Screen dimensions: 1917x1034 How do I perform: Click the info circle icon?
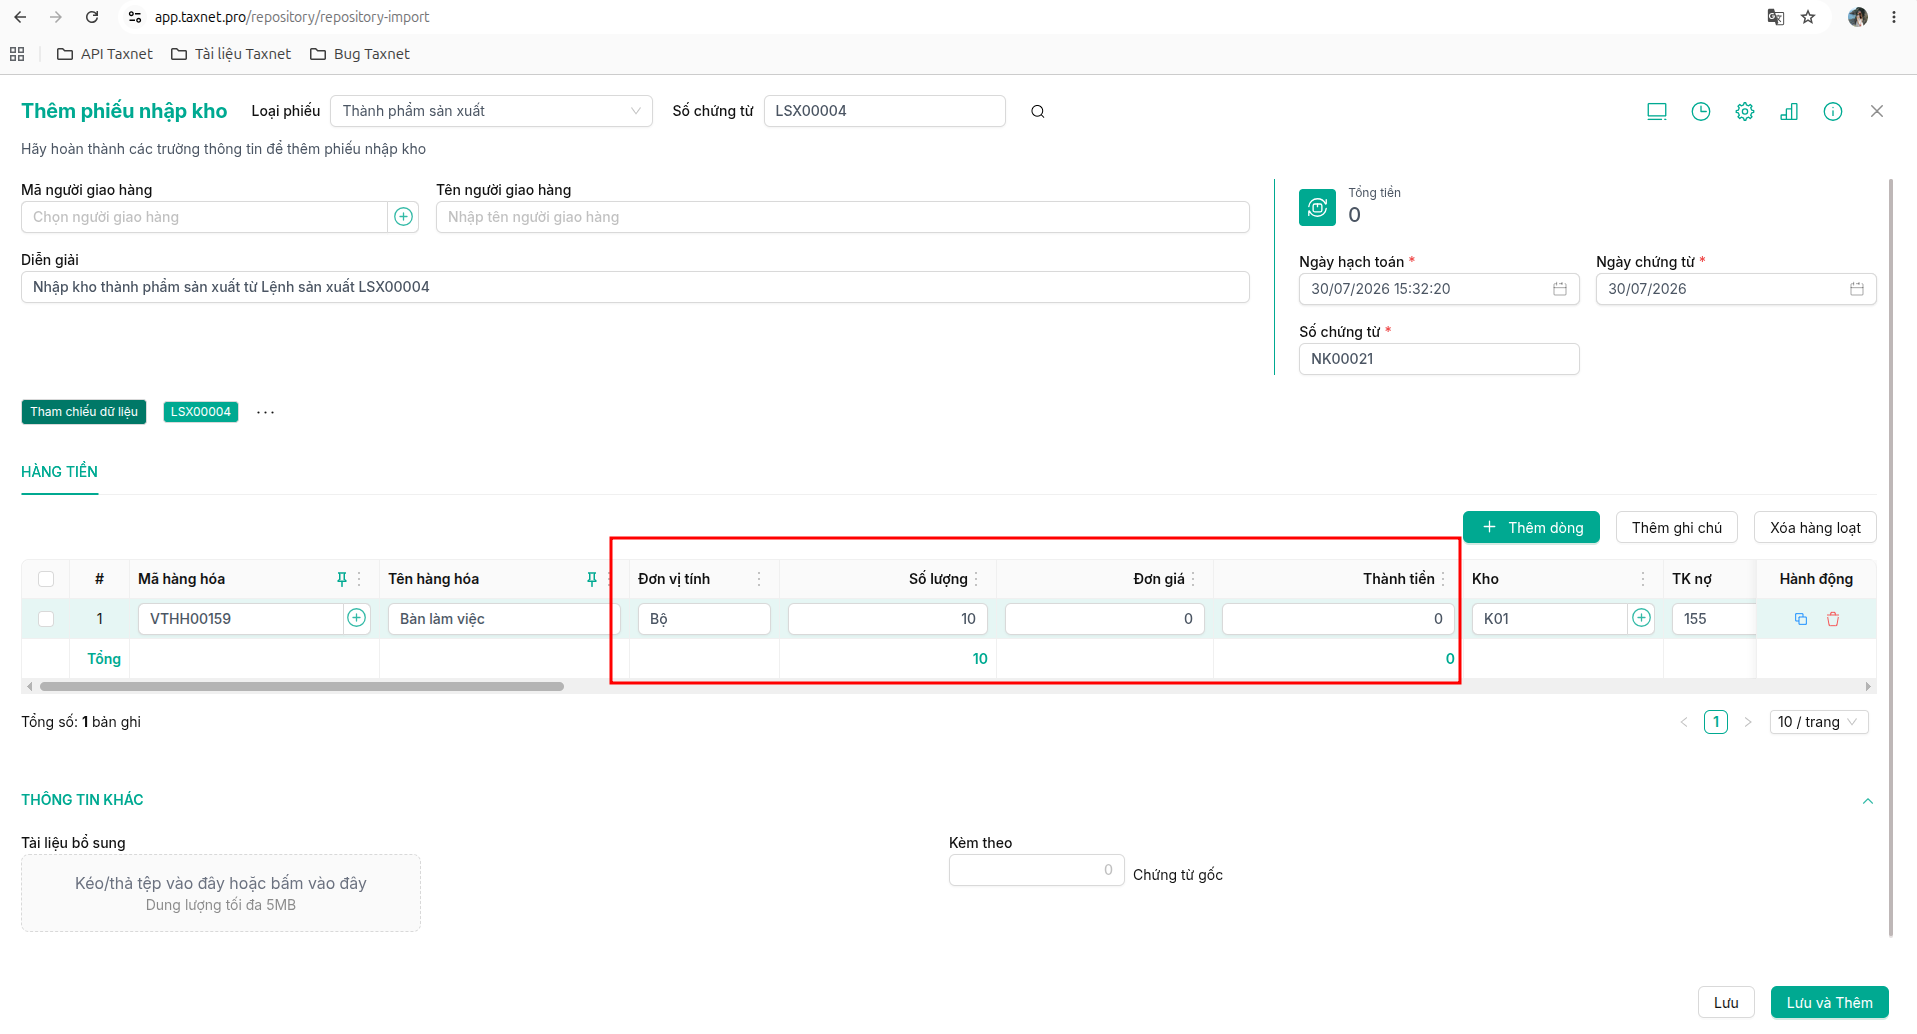1832,111
